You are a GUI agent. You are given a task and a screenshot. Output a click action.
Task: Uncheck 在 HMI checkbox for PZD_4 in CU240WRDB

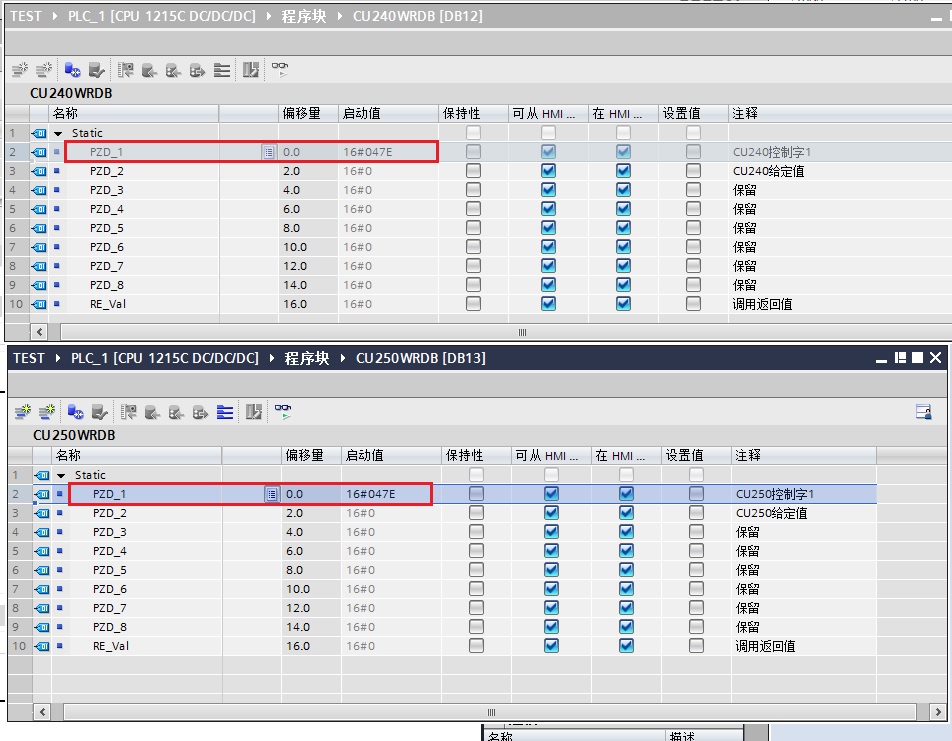tap(624, 209)
